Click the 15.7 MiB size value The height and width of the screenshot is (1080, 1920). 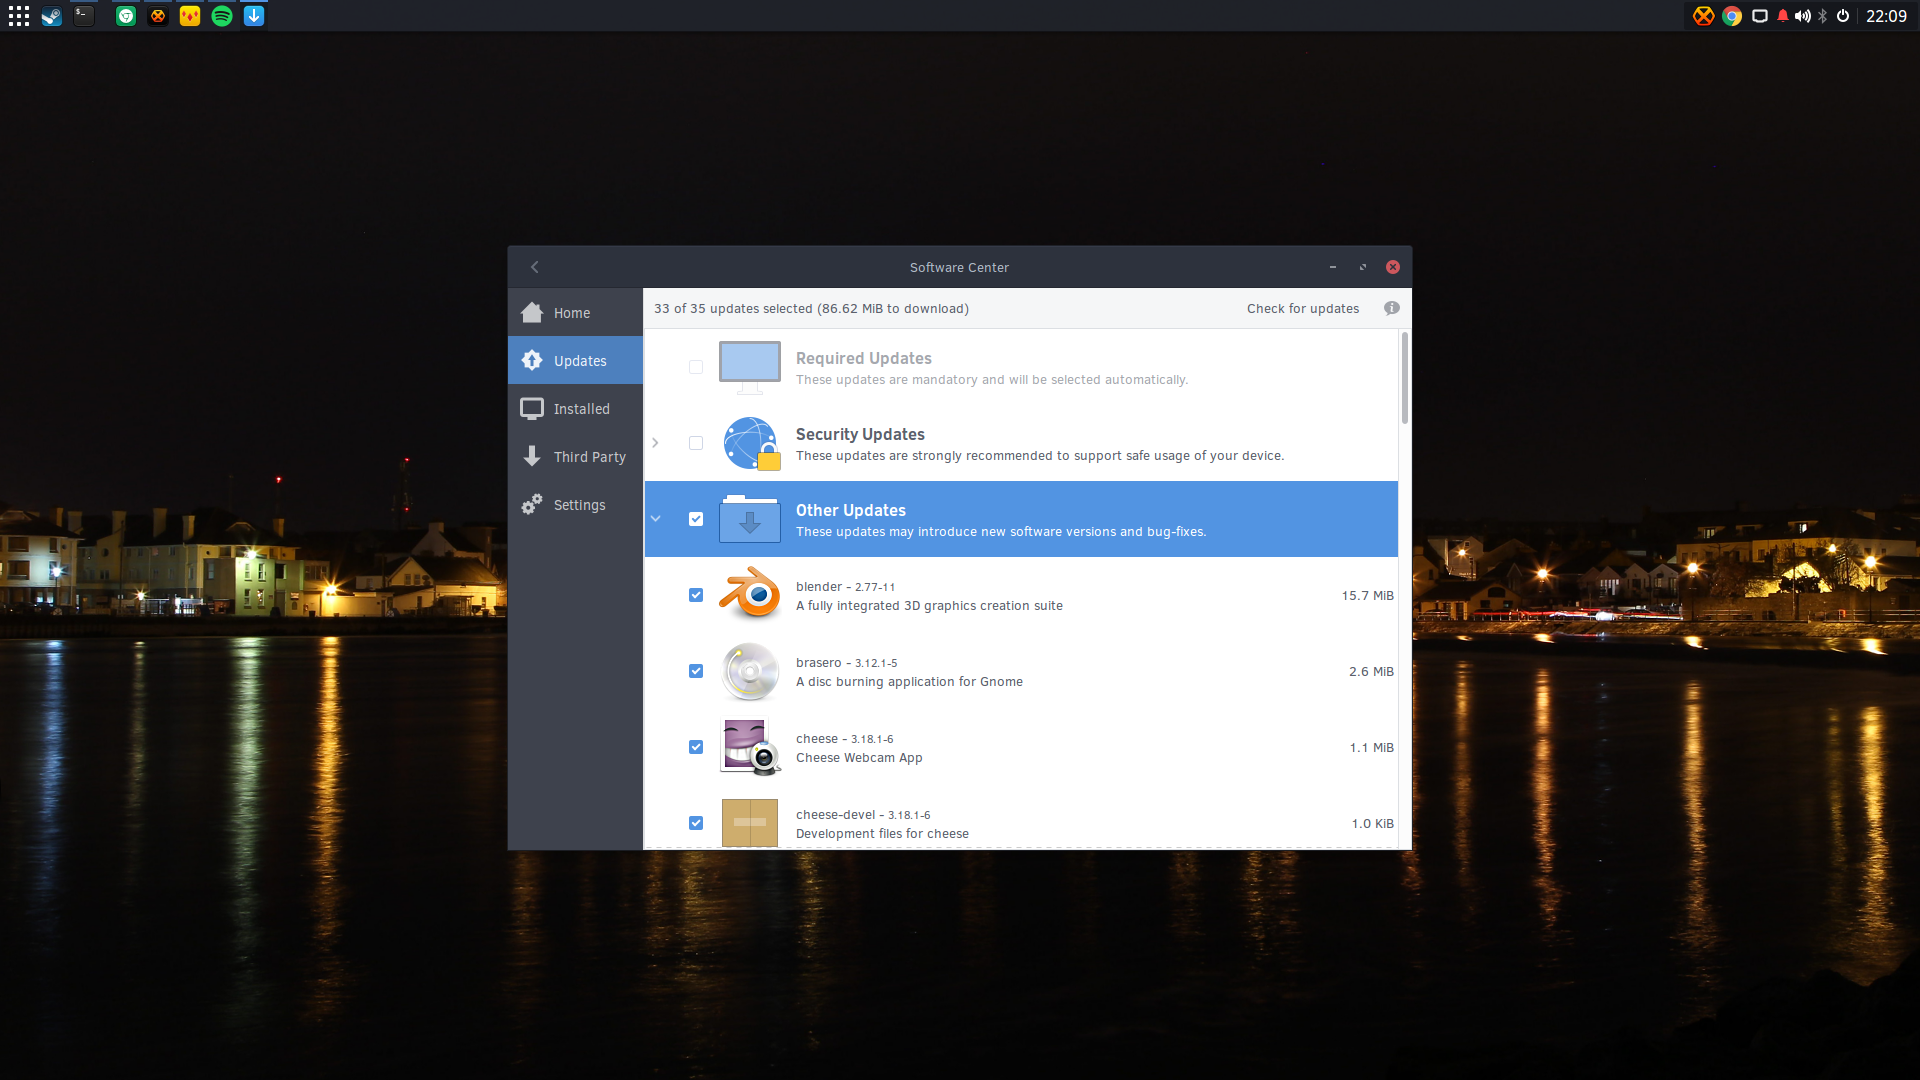(1367, 595)
